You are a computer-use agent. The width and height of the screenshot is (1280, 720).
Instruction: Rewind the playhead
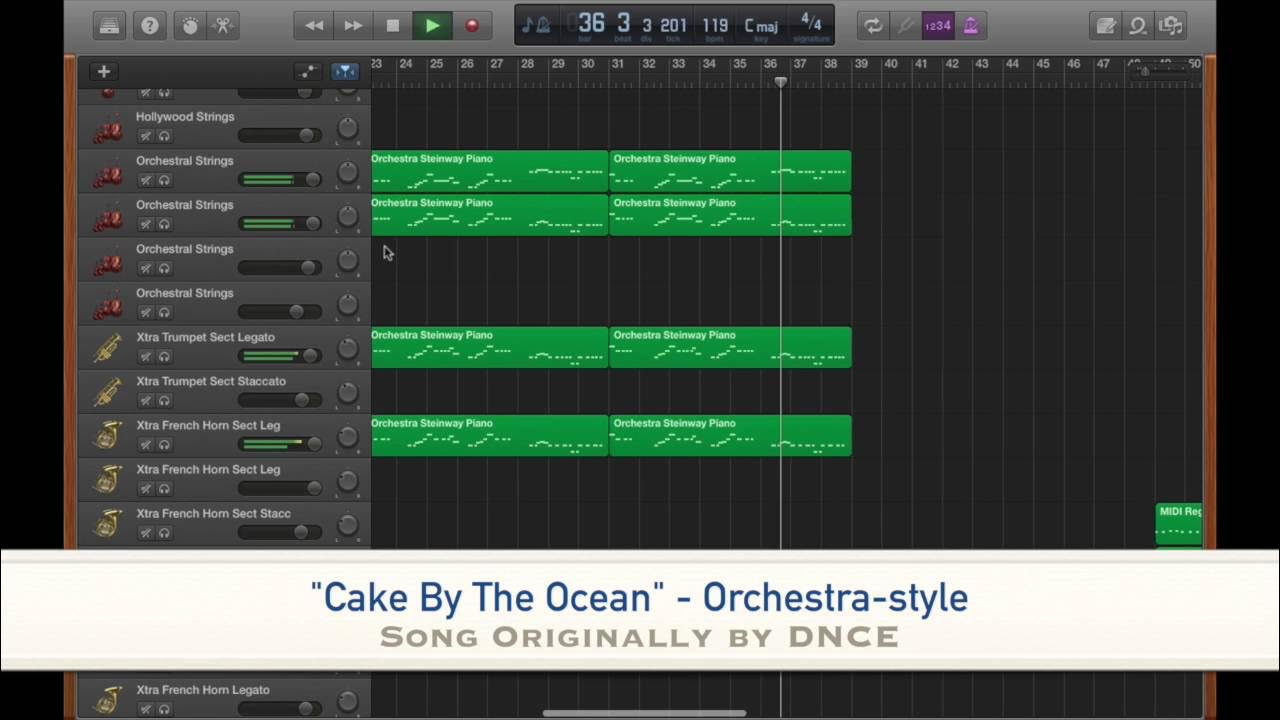[314, 26]
